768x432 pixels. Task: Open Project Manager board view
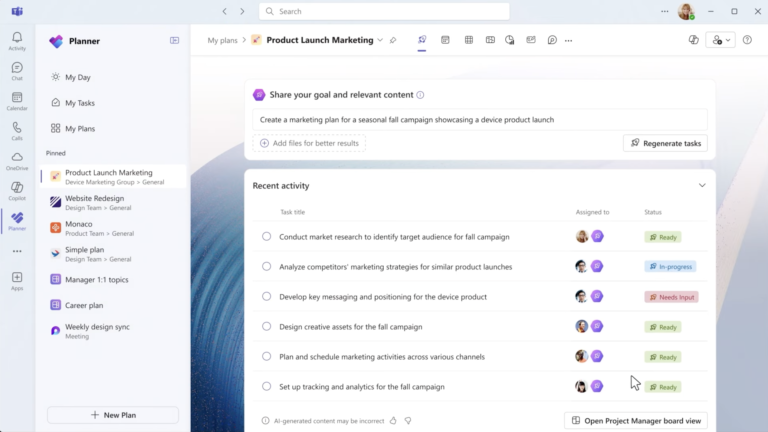pos(636,421)
